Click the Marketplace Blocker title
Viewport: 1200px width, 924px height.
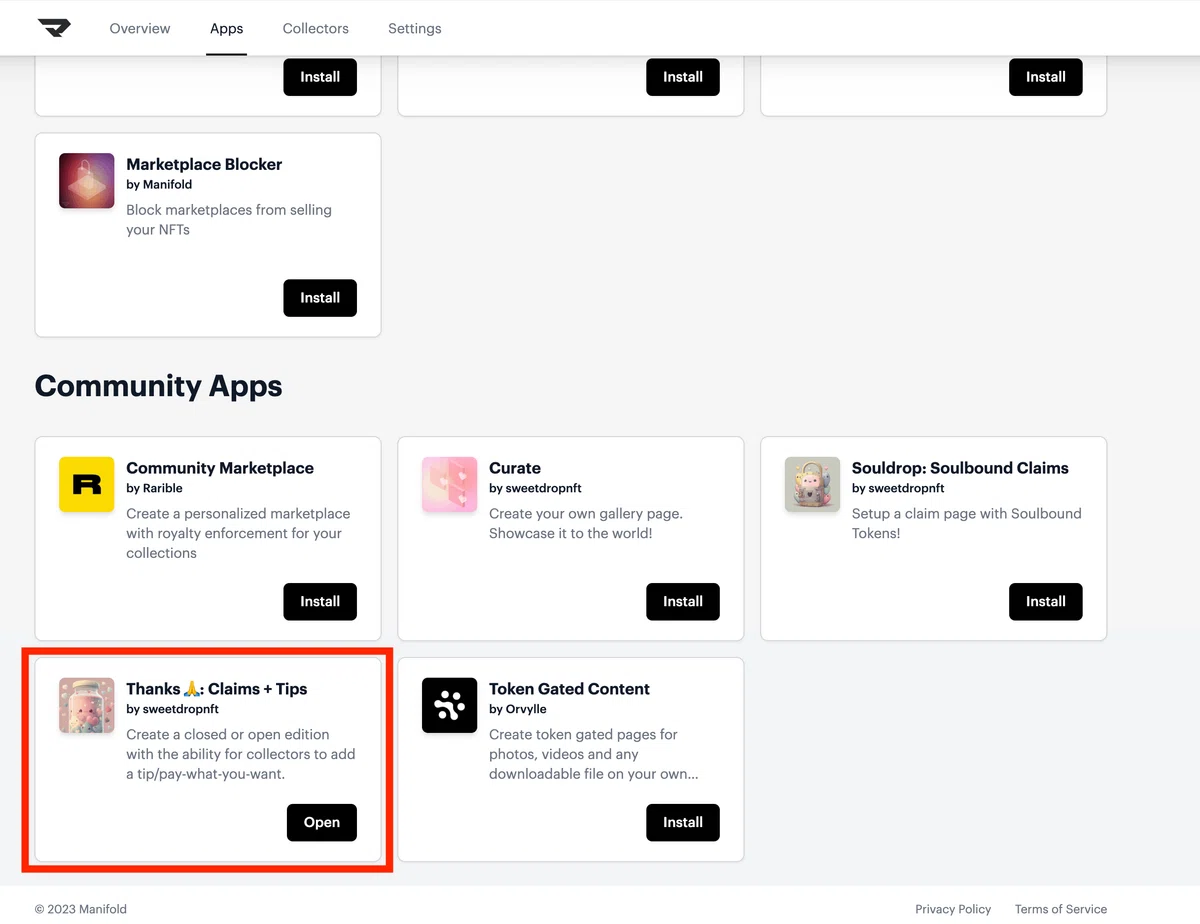click(x=204, y=164)
